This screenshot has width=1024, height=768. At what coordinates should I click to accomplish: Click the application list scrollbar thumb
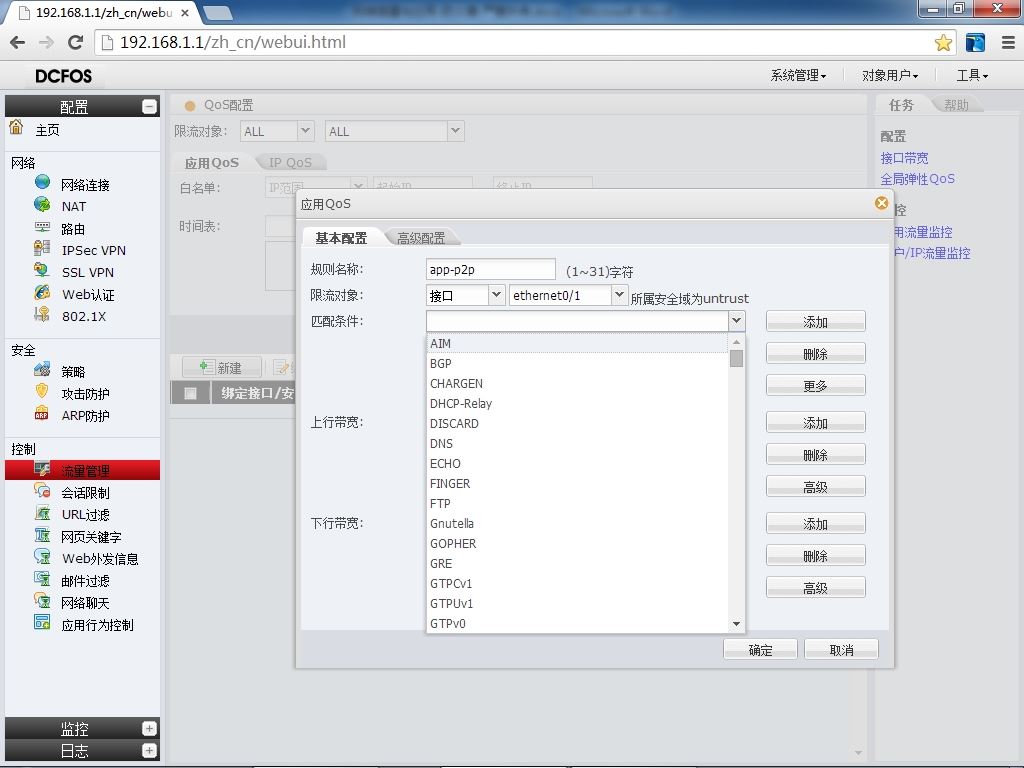[x=736, y=359]
